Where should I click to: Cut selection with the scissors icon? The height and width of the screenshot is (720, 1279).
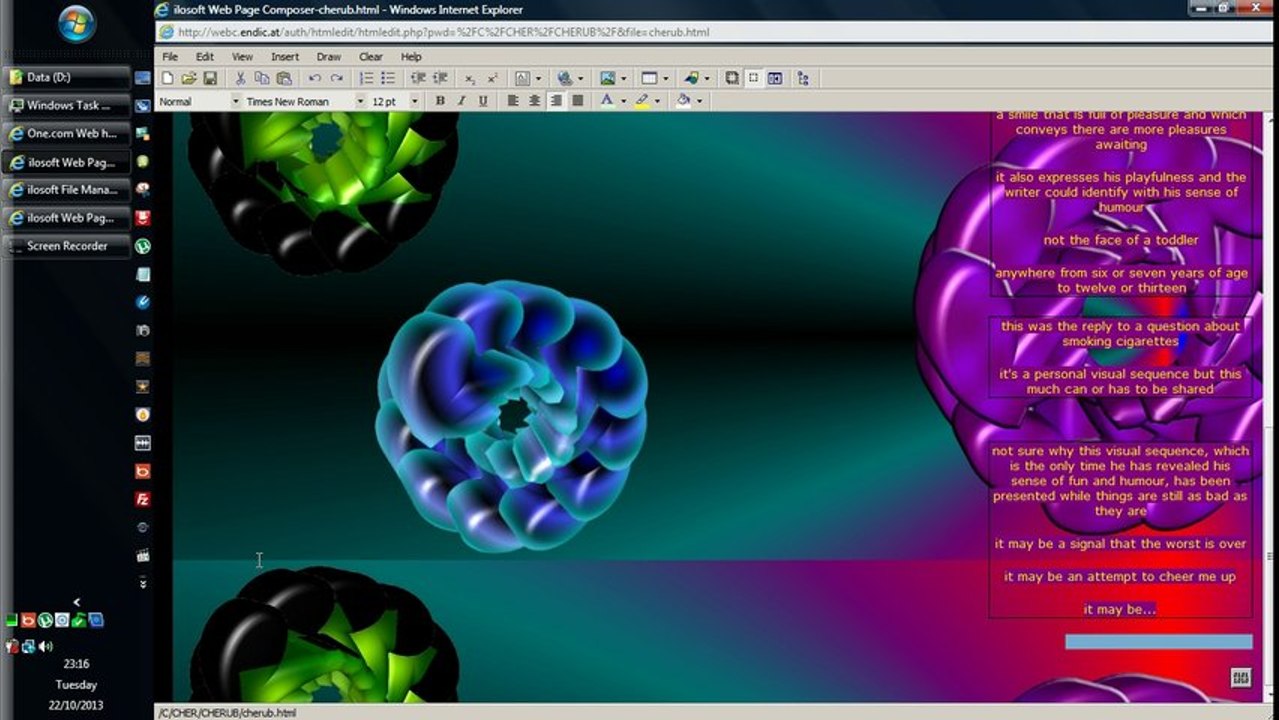click(240, 78)
